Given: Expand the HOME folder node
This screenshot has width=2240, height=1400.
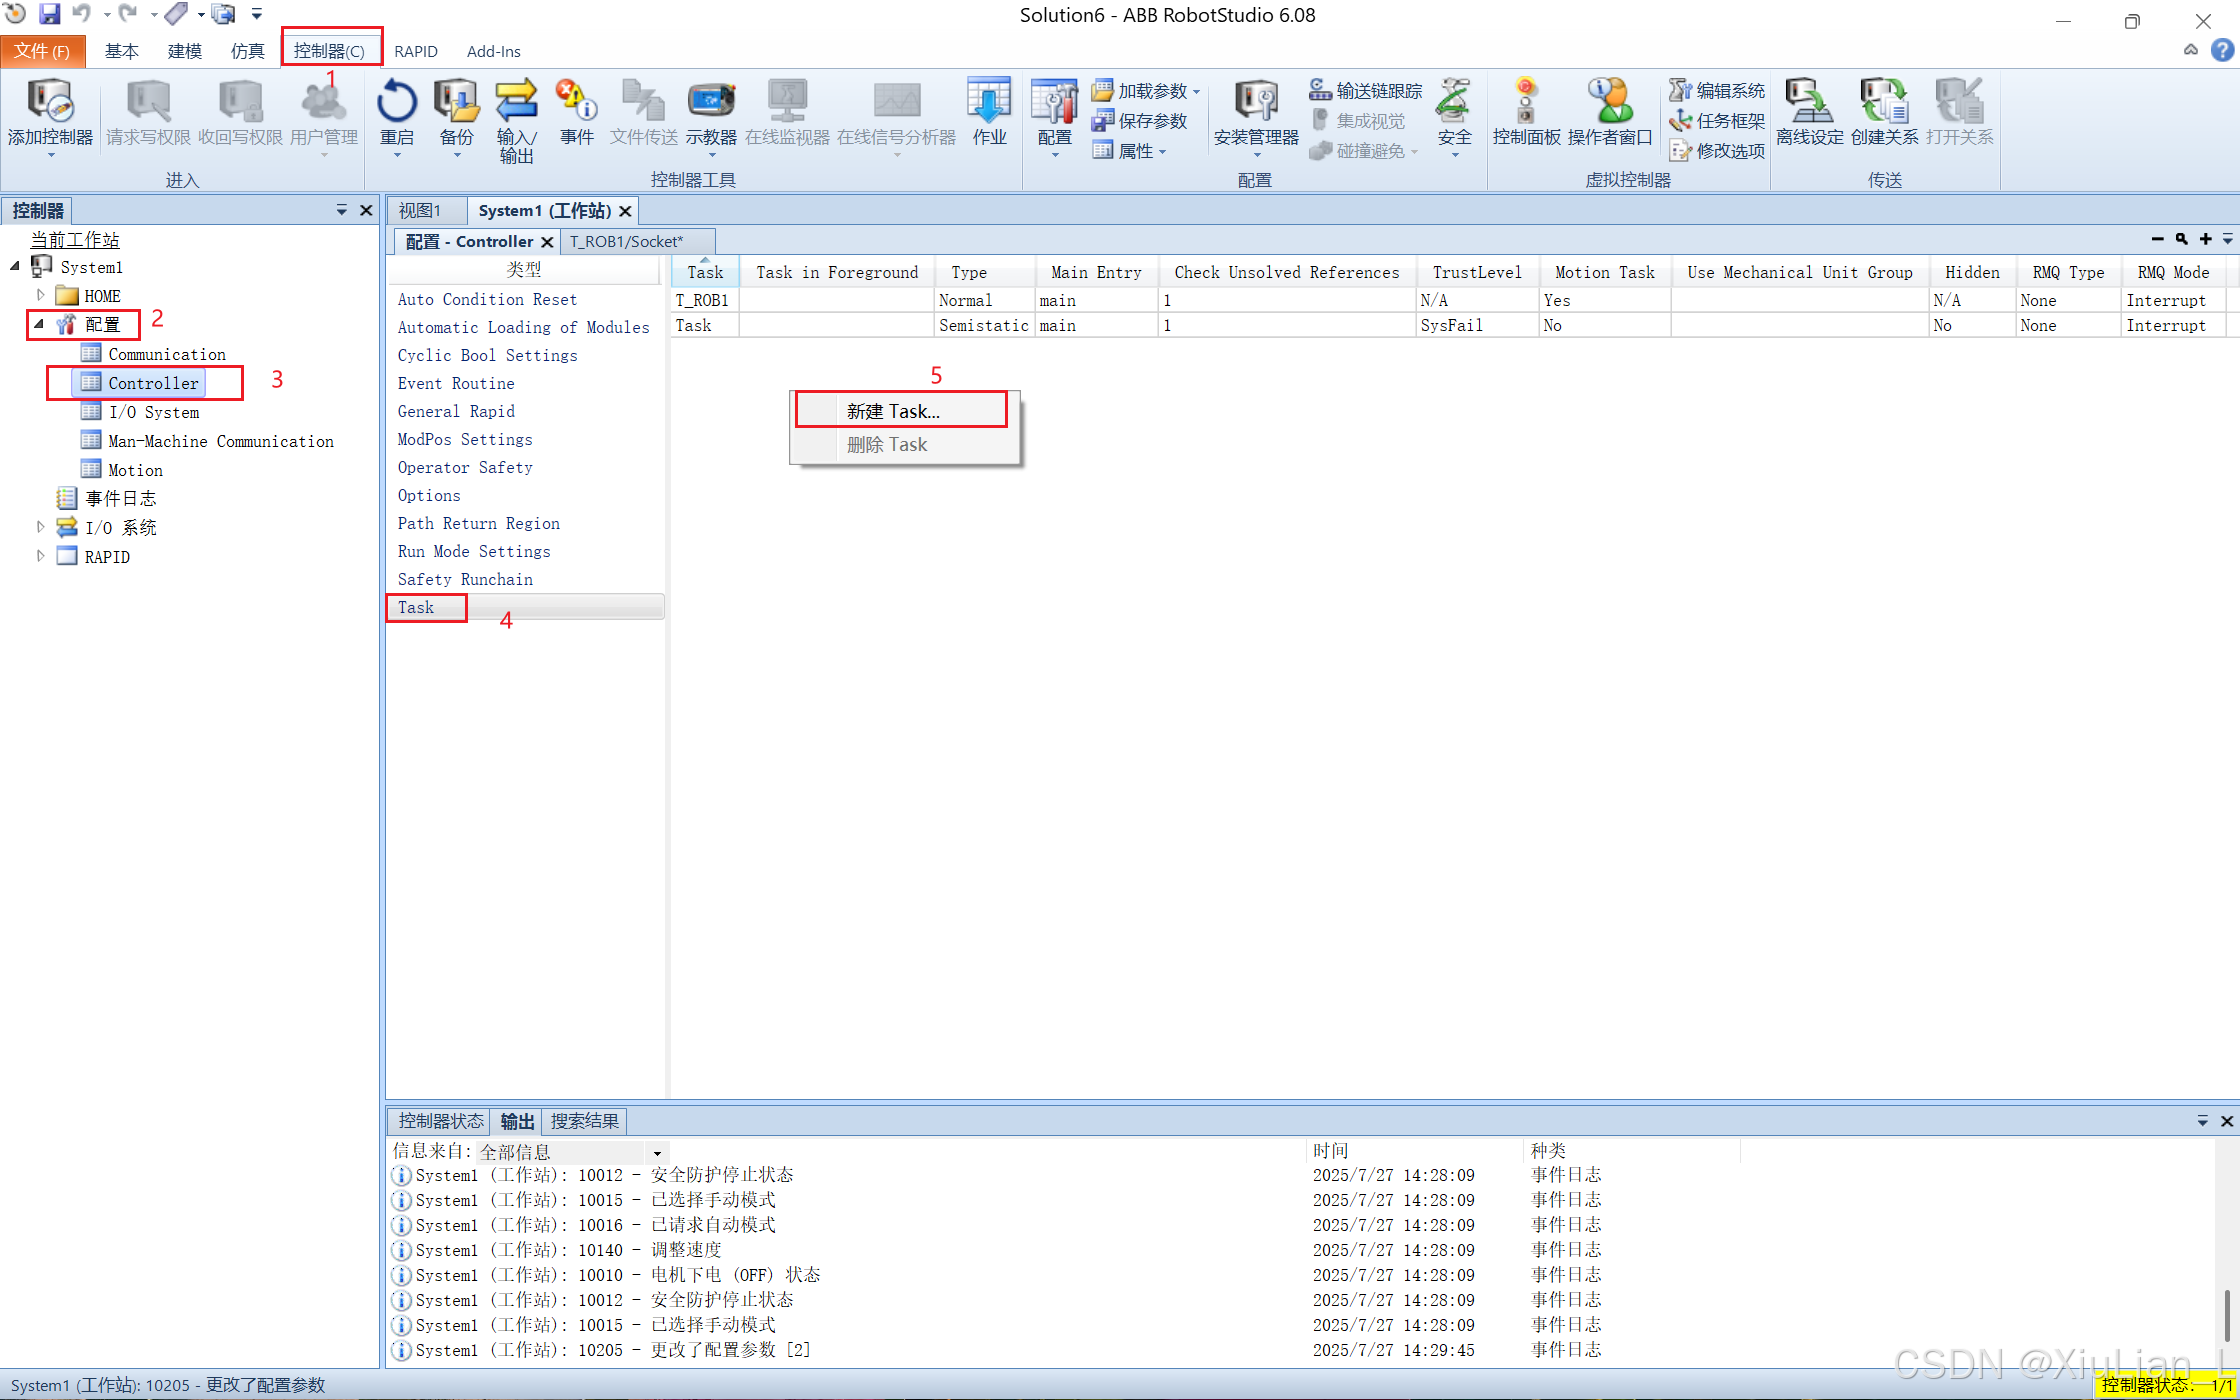Looking at the screenshot, I should pos(40,296).
